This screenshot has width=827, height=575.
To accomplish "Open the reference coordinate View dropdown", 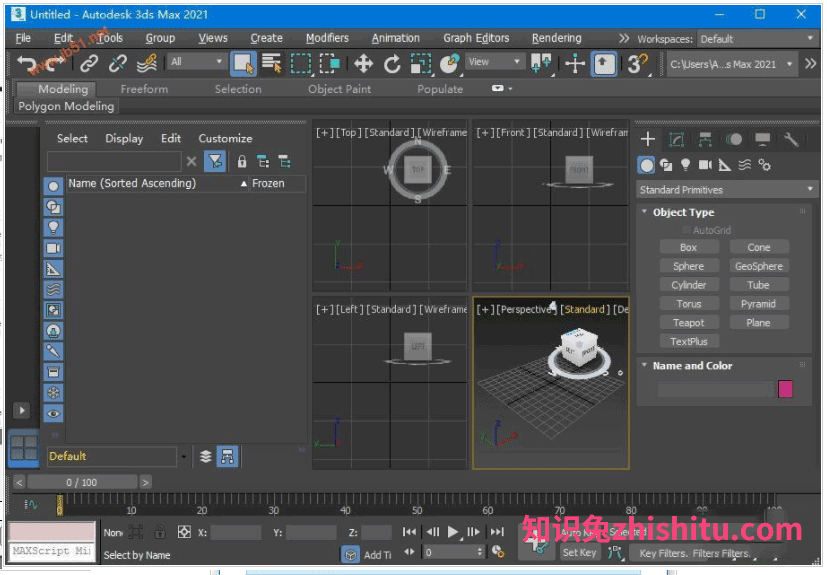I will [495, 62].
